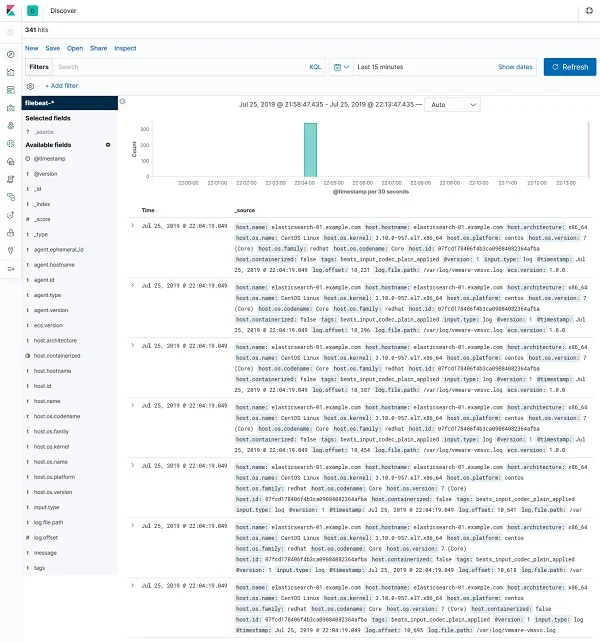Open the Auto interval dropdown
Image resolution: width=600 pixels, height=642 pixels.
coord(452,105)
